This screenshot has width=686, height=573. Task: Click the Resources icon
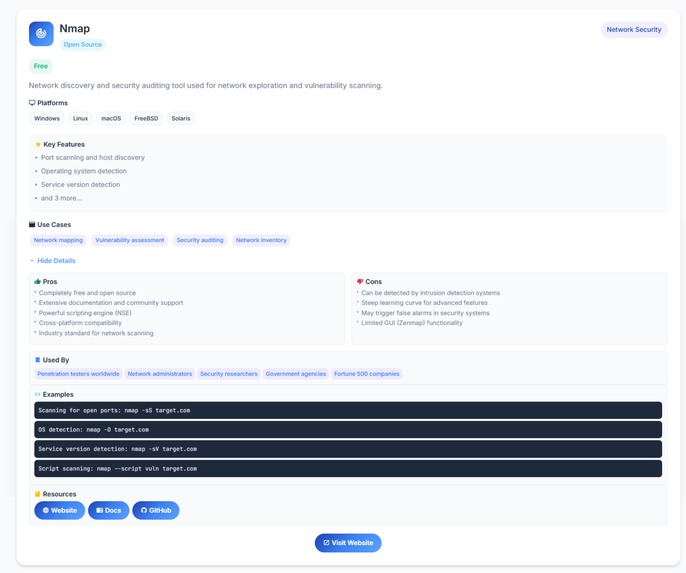37,494
